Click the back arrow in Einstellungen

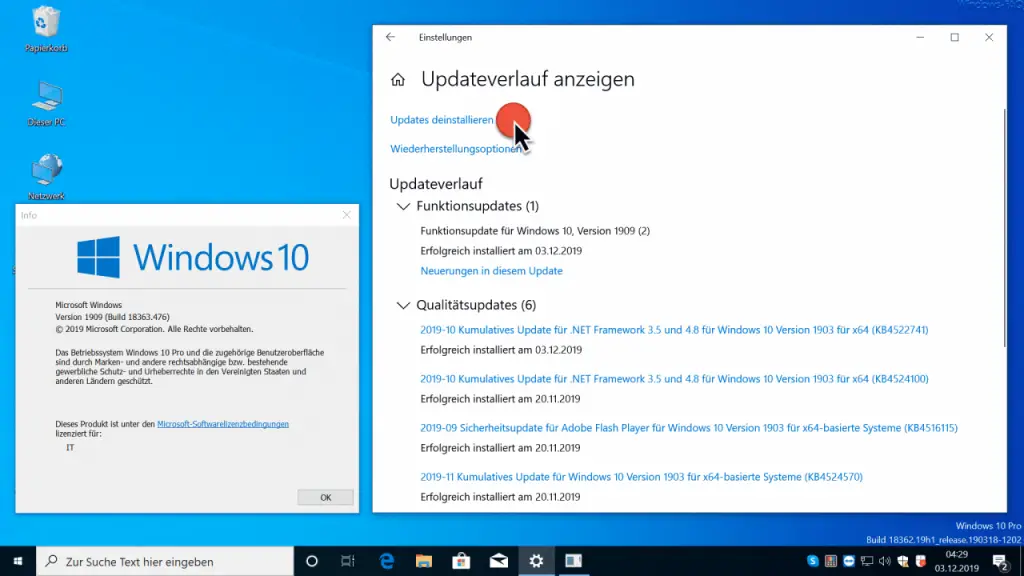click(391, 37)
